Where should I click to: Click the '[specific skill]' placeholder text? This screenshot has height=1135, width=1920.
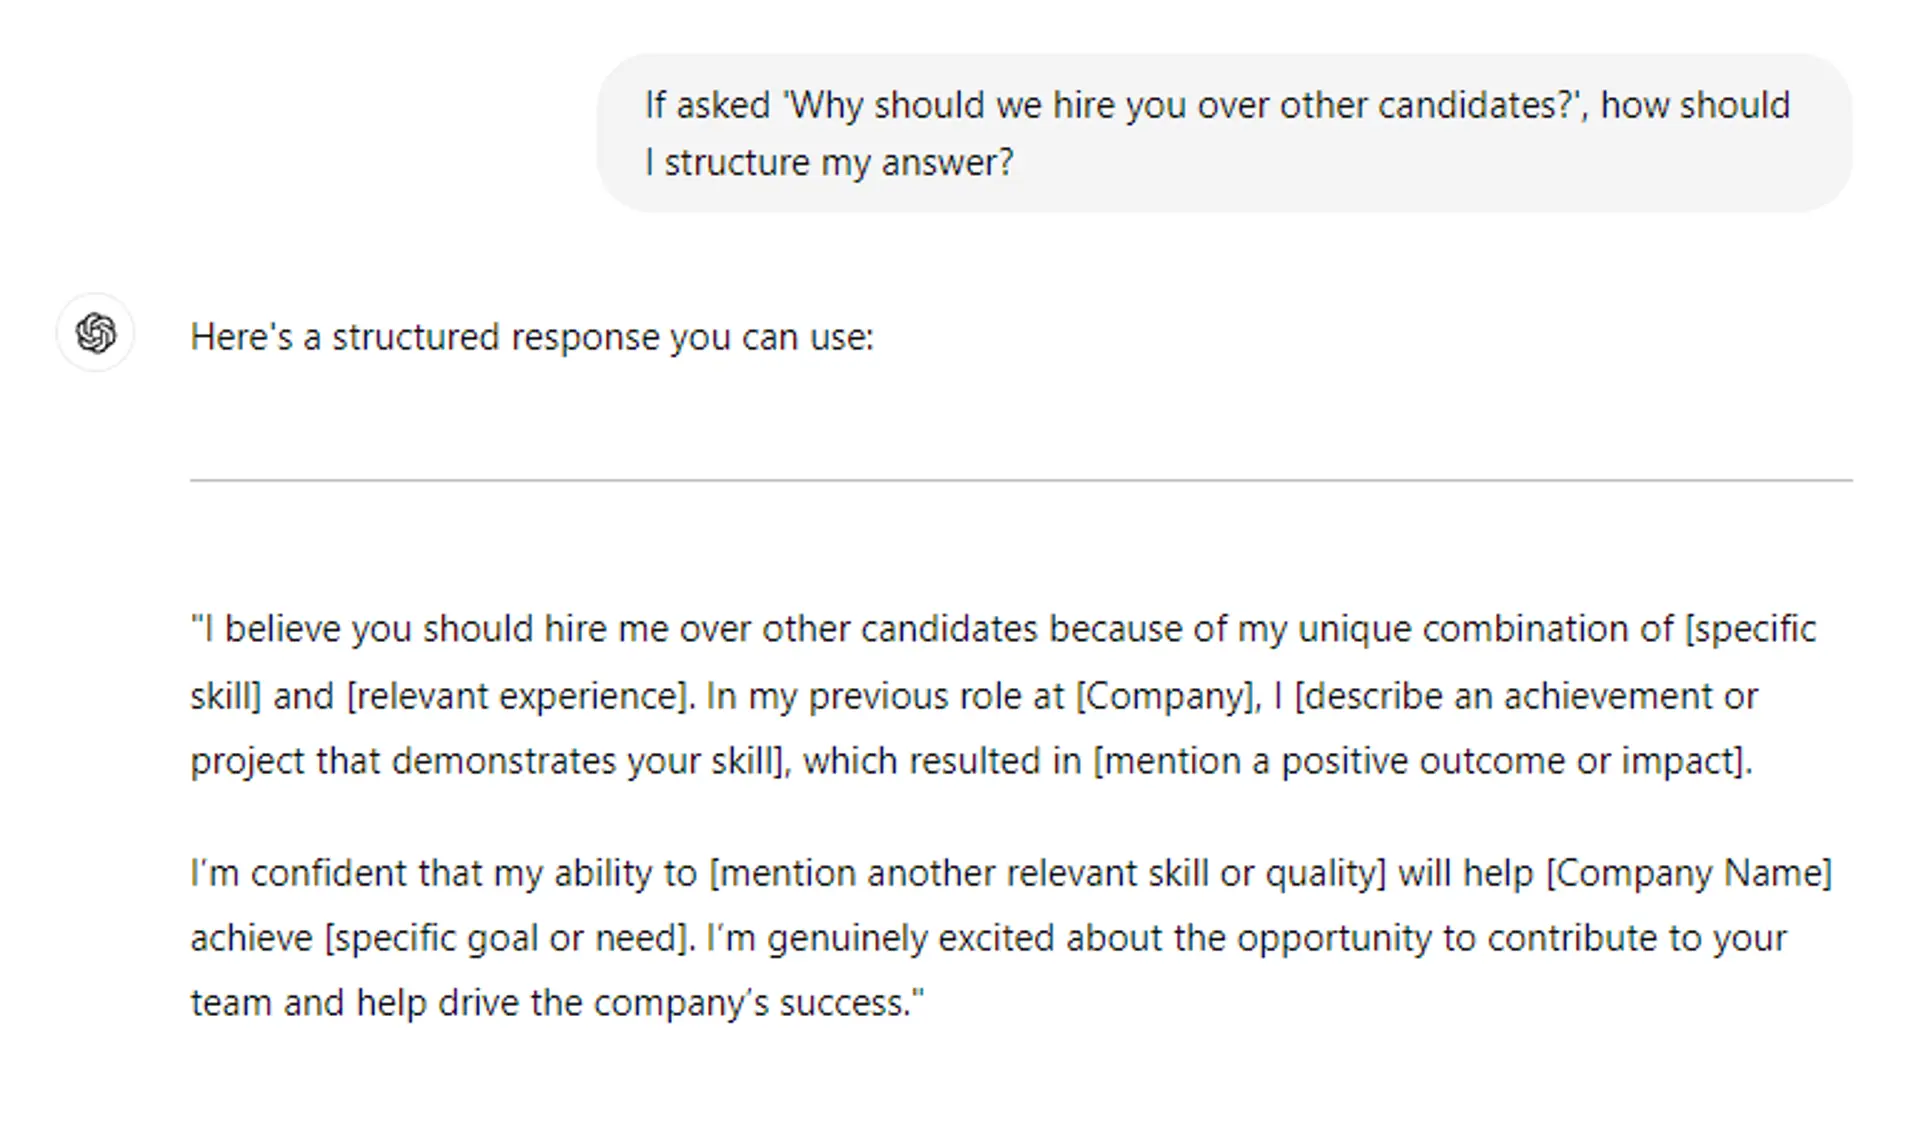click(1750, 629)
